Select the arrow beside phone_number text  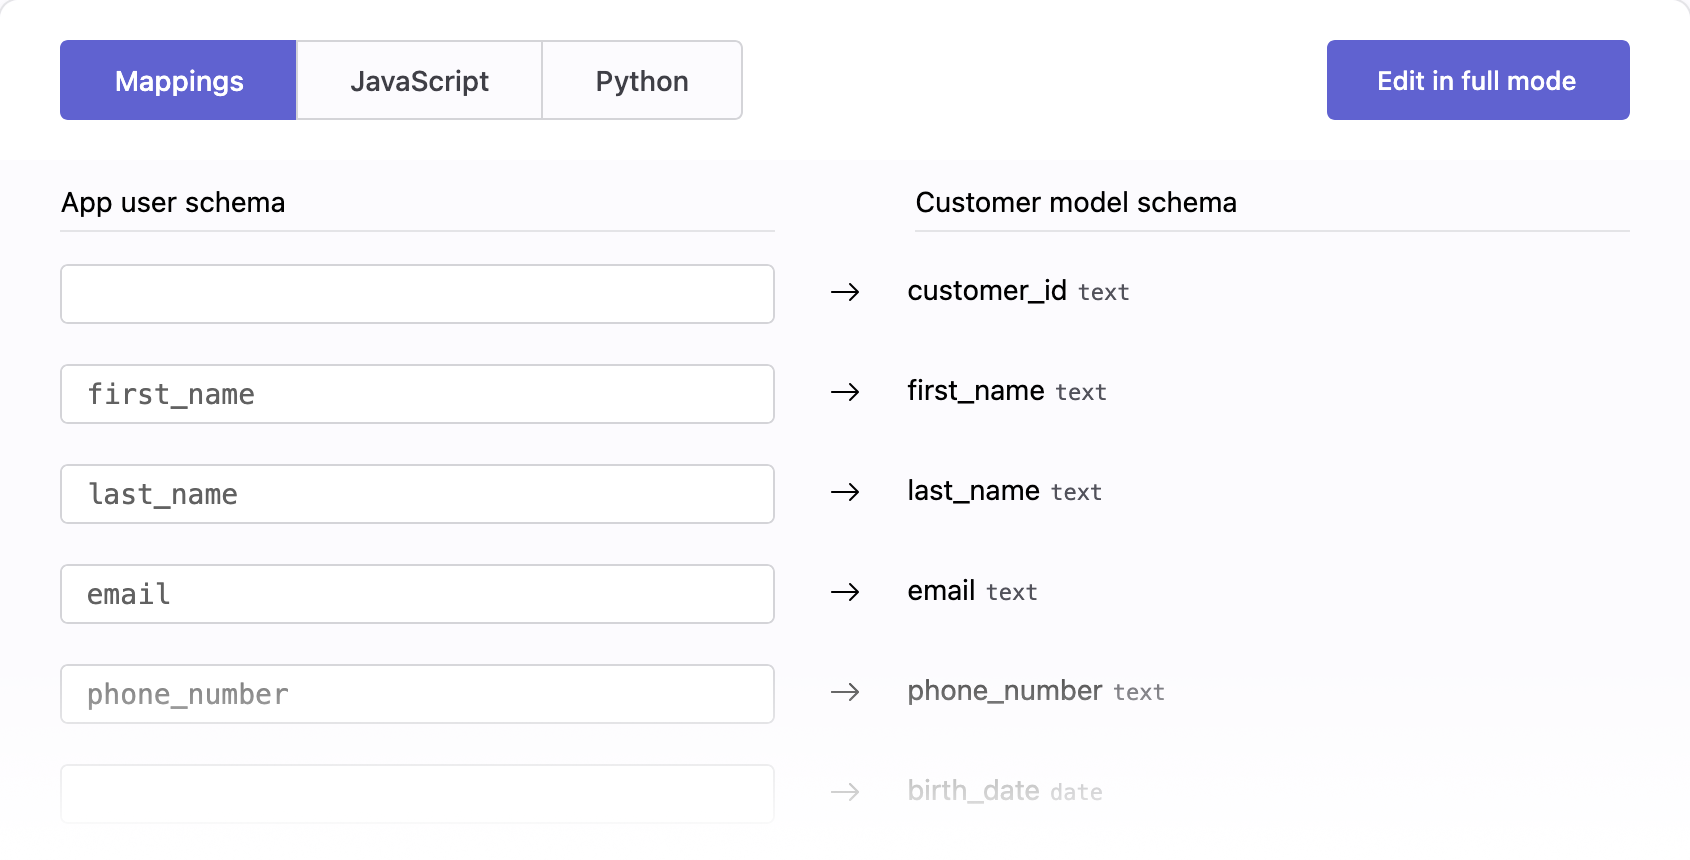845,692
